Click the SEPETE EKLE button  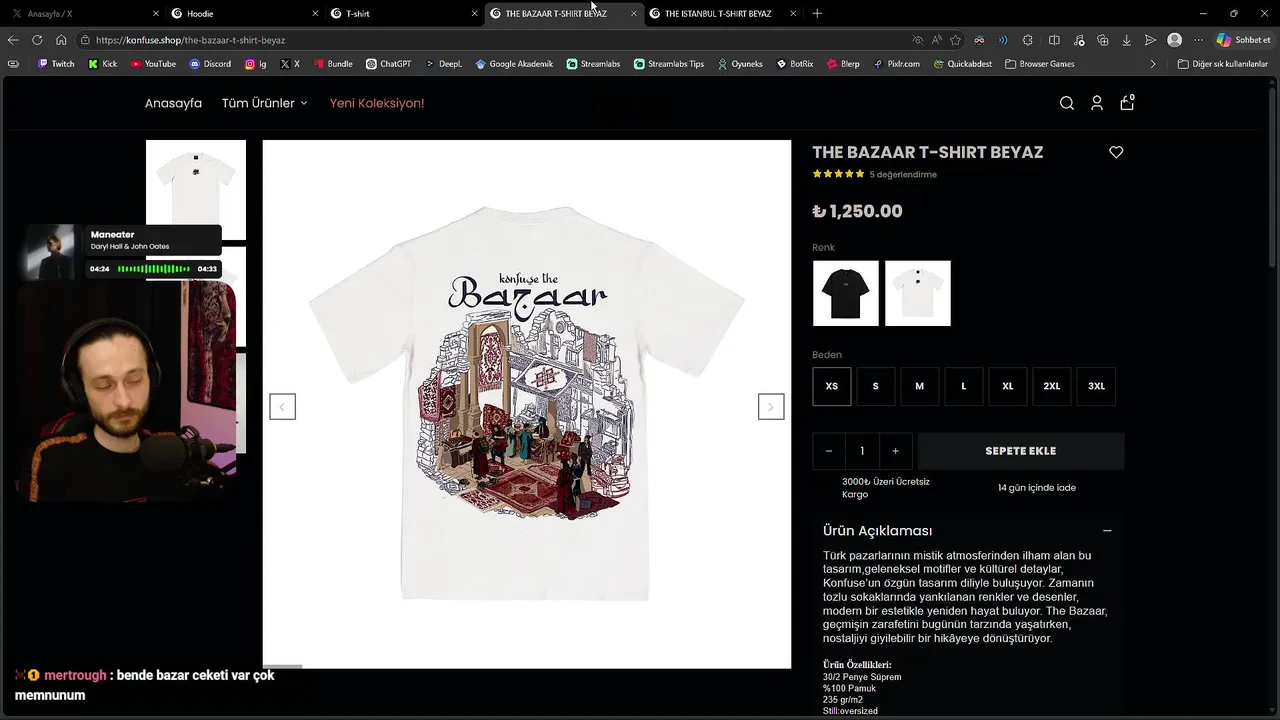click(x=1021, y=451)
